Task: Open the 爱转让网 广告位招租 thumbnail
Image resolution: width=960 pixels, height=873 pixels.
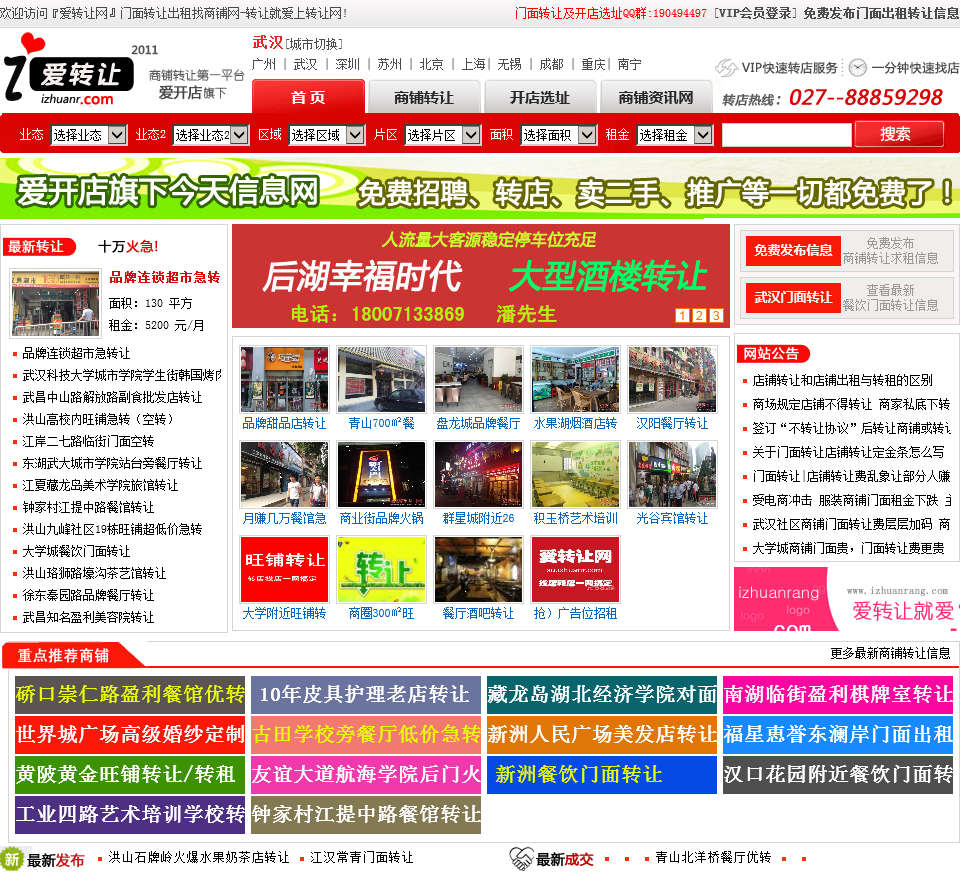Action: click(575, 569)
